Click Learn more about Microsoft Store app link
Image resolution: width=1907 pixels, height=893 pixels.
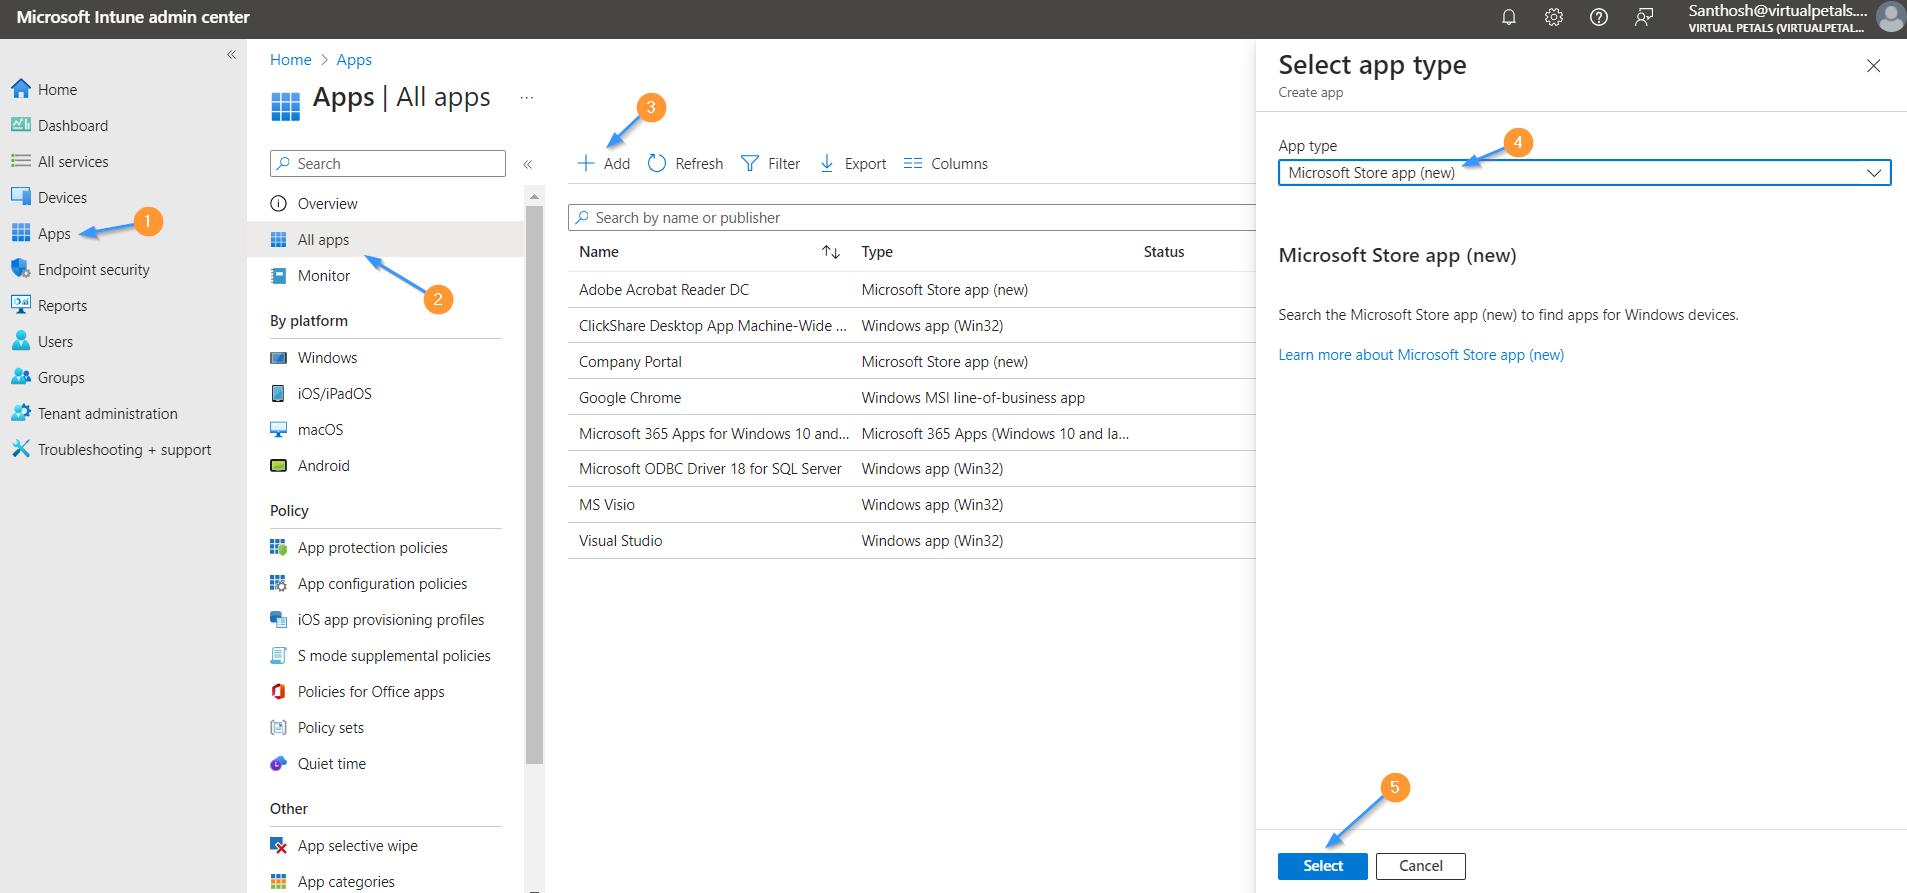click(1421, 355)
